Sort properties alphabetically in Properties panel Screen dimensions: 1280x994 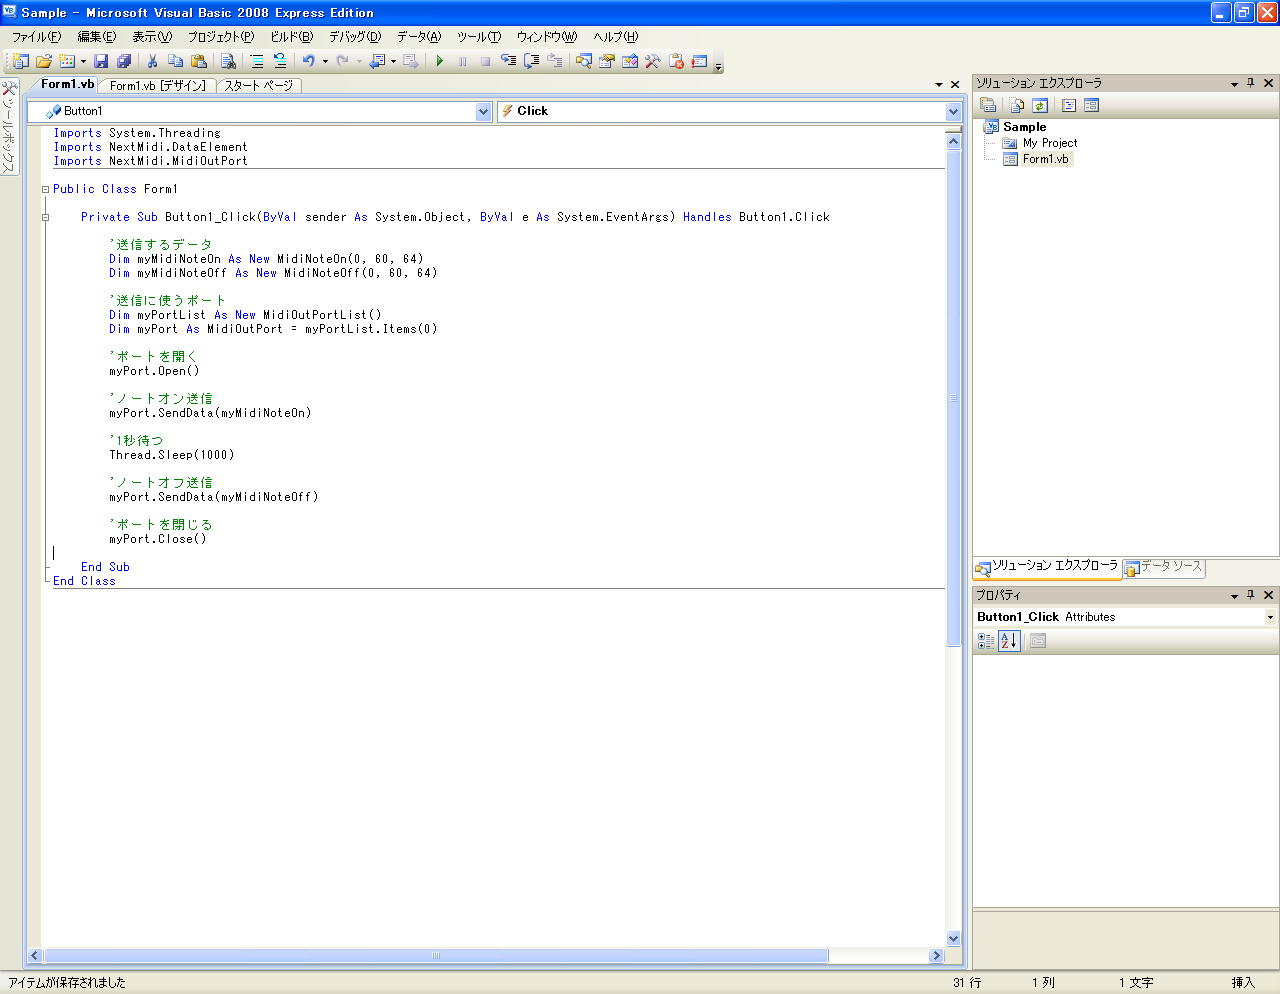[1009, 641]
